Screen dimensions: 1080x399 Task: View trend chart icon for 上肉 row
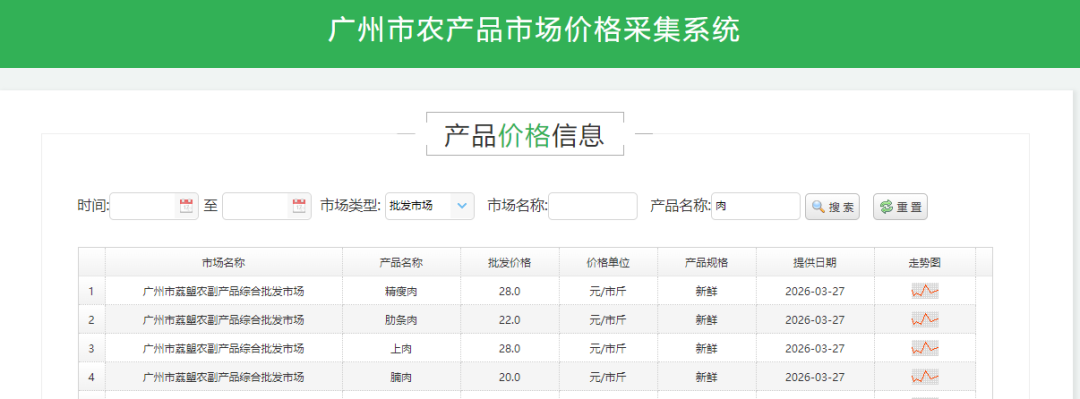click(x=925, y=348)
